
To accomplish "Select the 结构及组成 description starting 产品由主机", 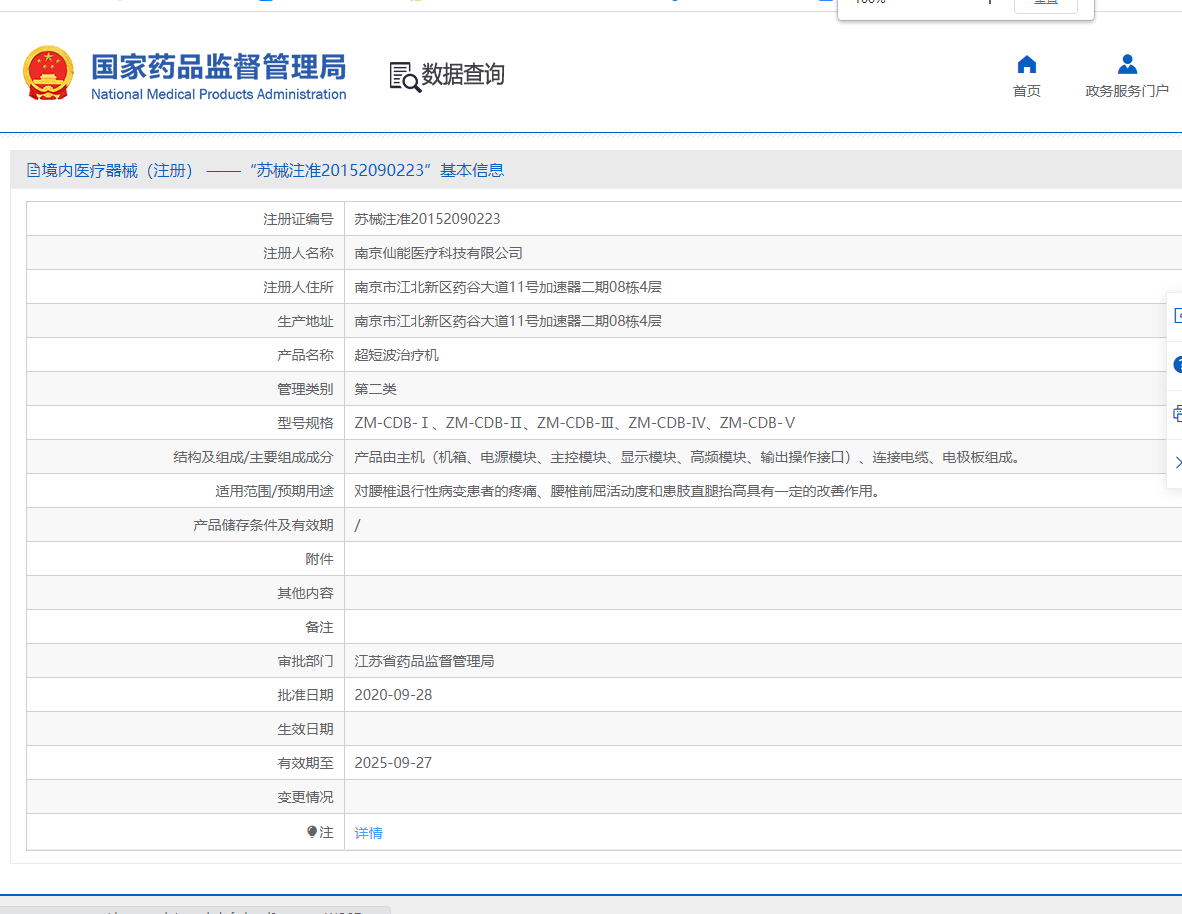I will click(x=687, y=457).
